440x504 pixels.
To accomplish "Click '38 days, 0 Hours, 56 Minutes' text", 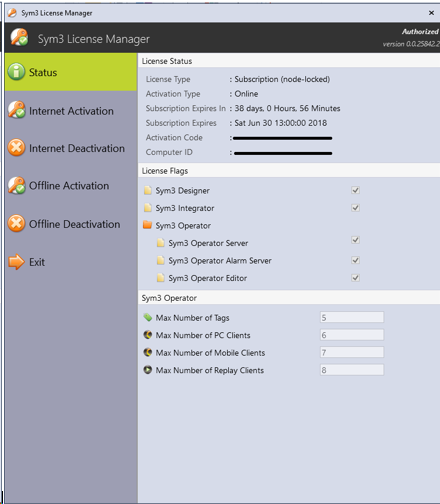I will (x=287, y=108).
